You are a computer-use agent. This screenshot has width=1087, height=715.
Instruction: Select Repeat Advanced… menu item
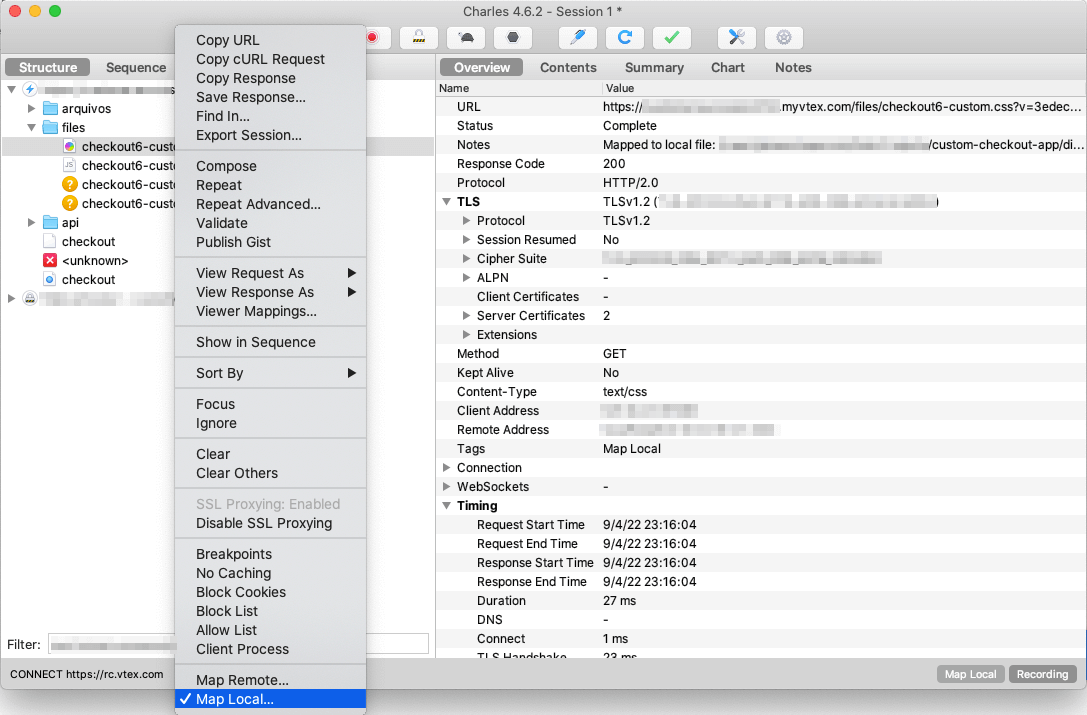tap(270, 204)
